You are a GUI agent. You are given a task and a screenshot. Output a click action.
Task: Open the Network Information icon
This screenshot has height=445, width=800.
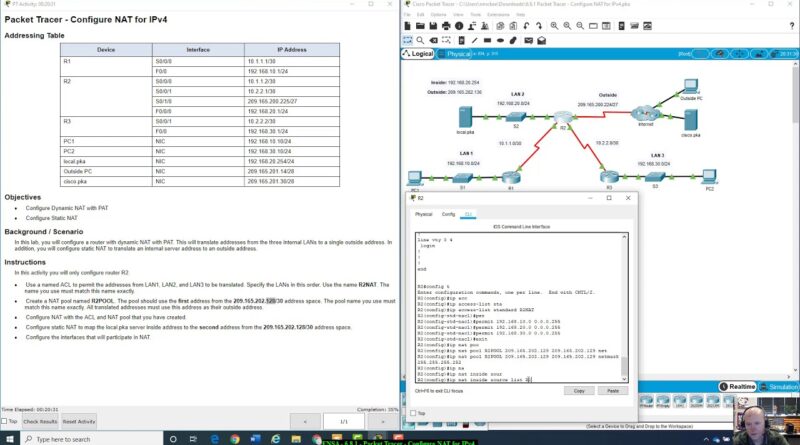pyautogui.click(x=459, y=26)
